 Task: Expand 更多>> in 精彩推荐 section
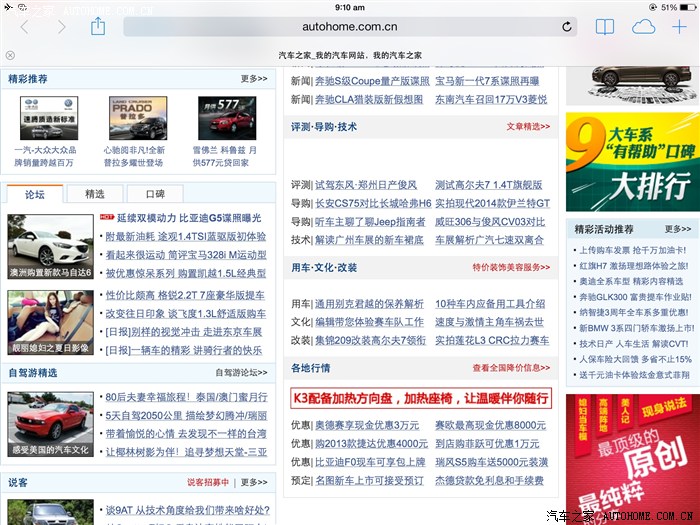254,79
